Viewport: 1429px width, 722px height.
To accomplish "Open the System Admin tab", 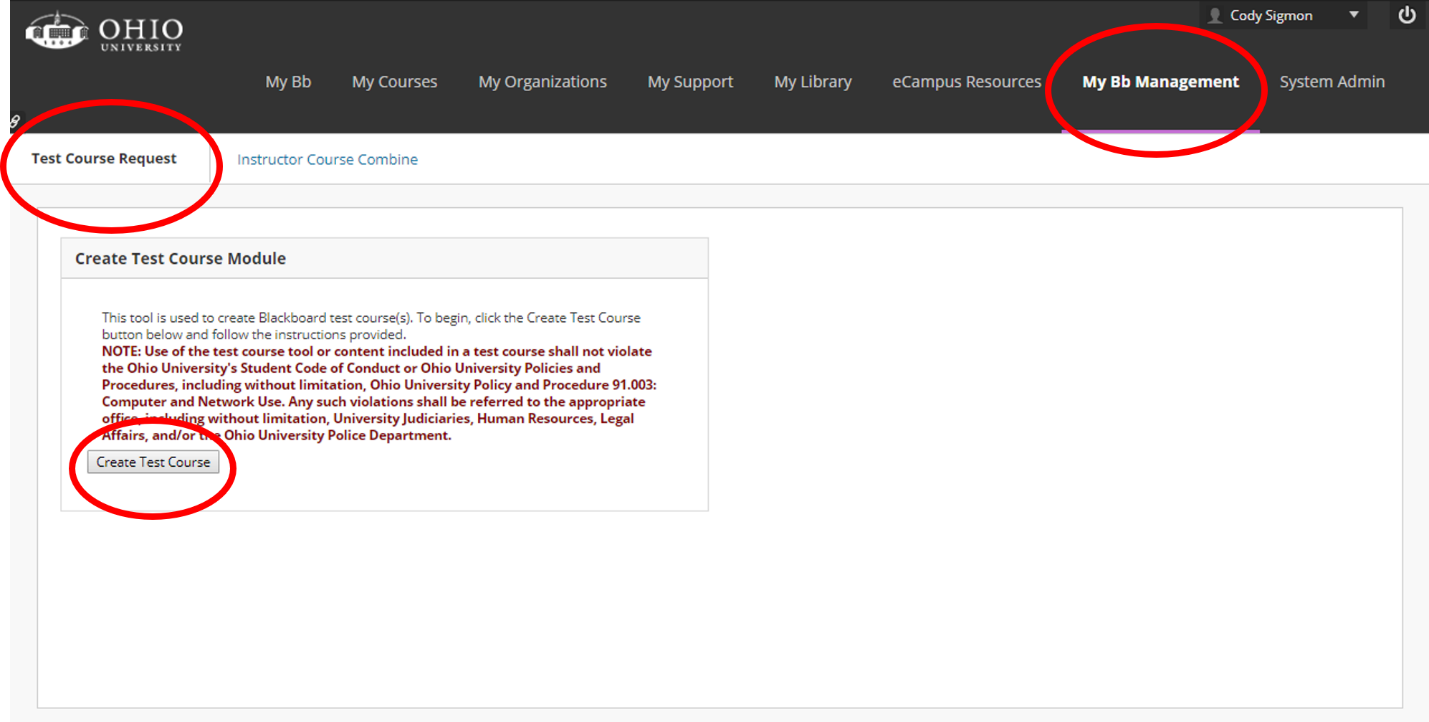I will (1332, 82).
